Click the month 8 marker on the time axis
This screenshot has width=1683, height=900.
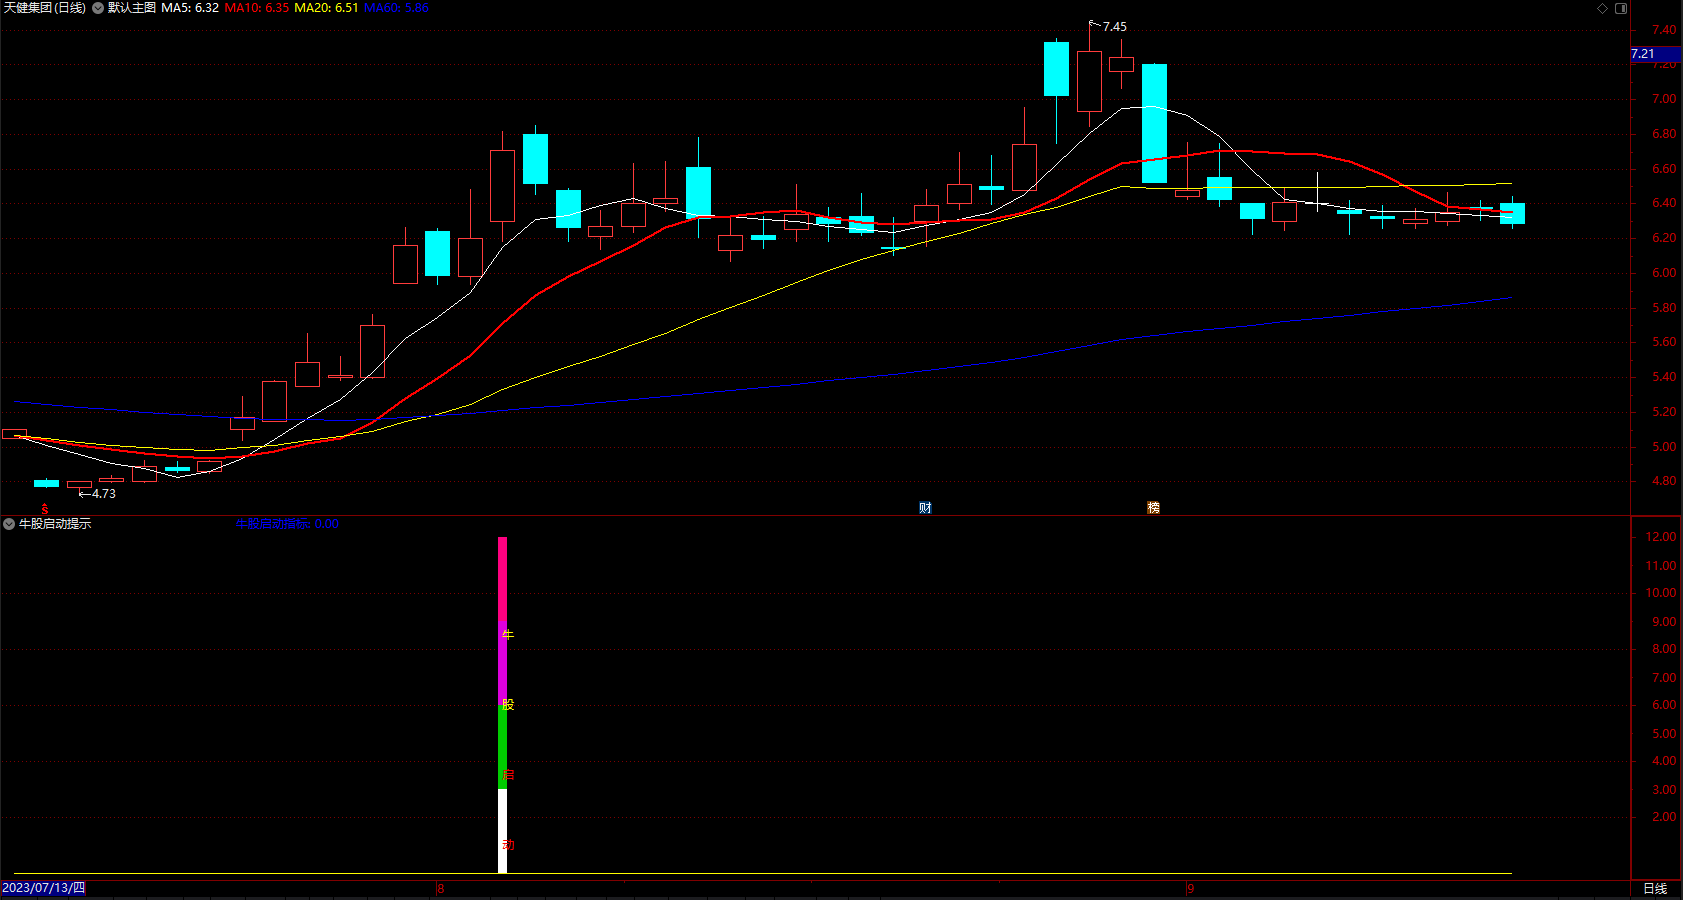click(x=440, y=888)
